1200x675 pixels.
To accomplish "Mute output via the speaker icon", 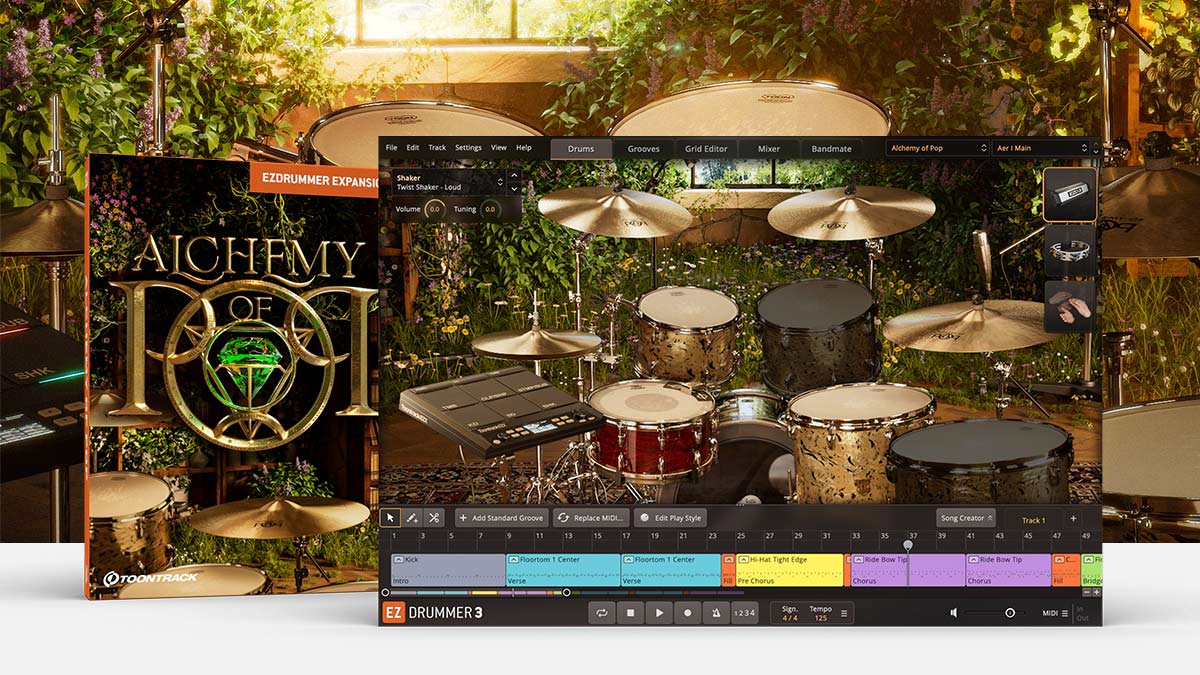I will pyautogui.click(x=954, y=613).
